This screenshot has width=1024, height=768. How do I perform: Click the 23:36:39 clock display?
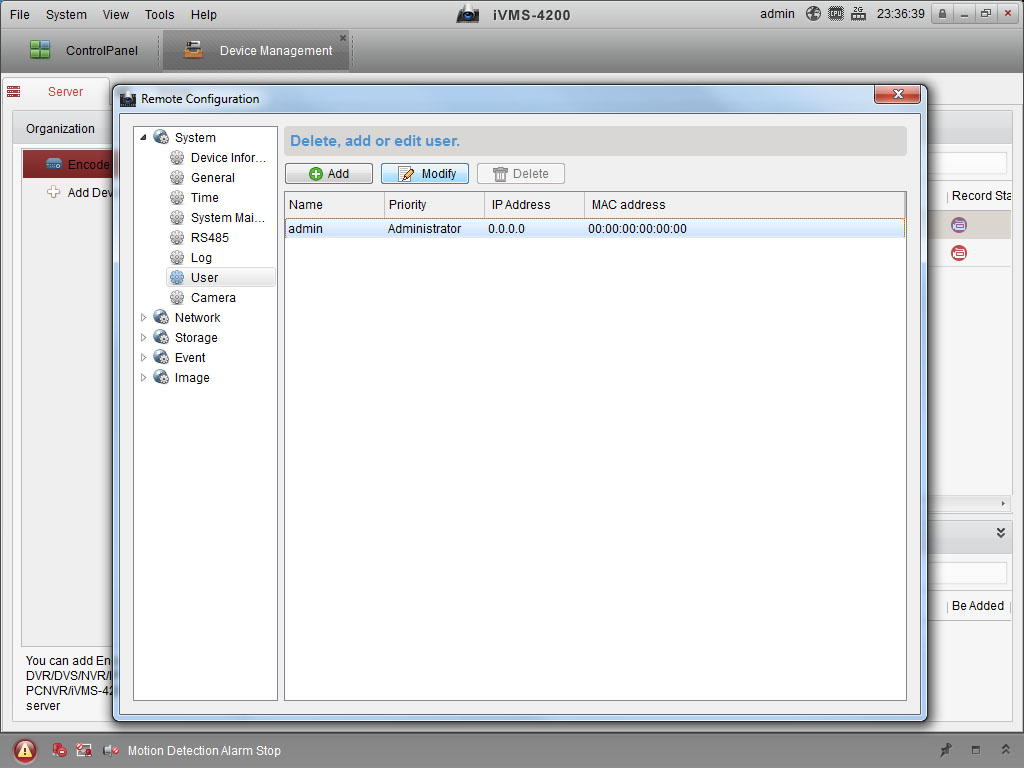(x=901, y=14)
